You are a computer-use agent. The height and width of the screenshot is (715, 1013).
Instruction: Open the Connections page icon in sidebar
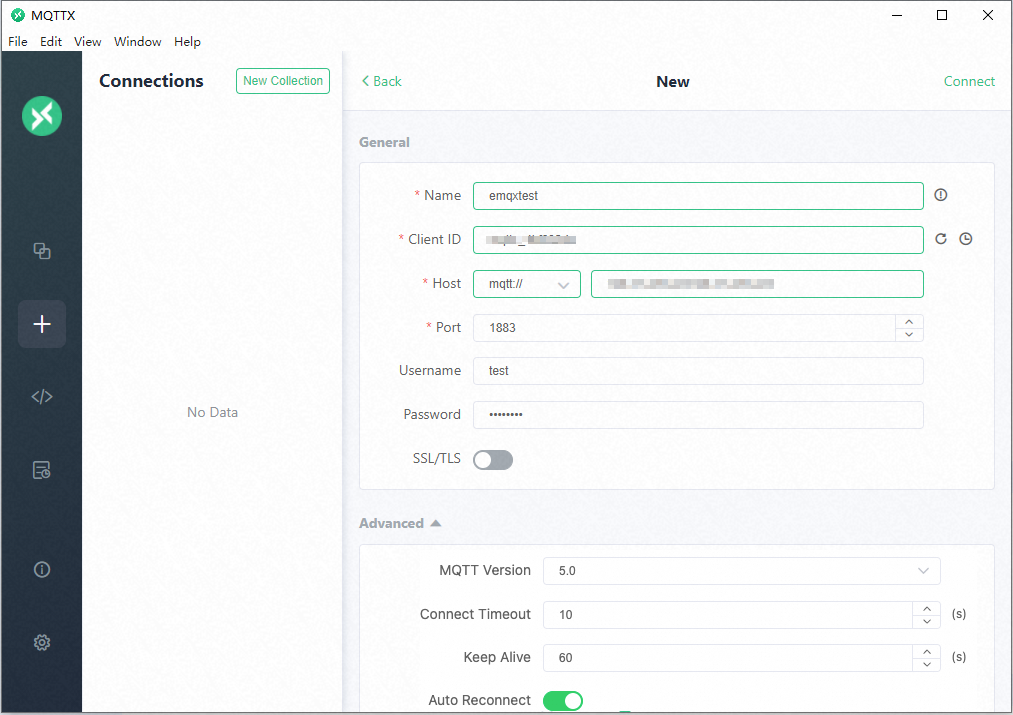point(42,251)
